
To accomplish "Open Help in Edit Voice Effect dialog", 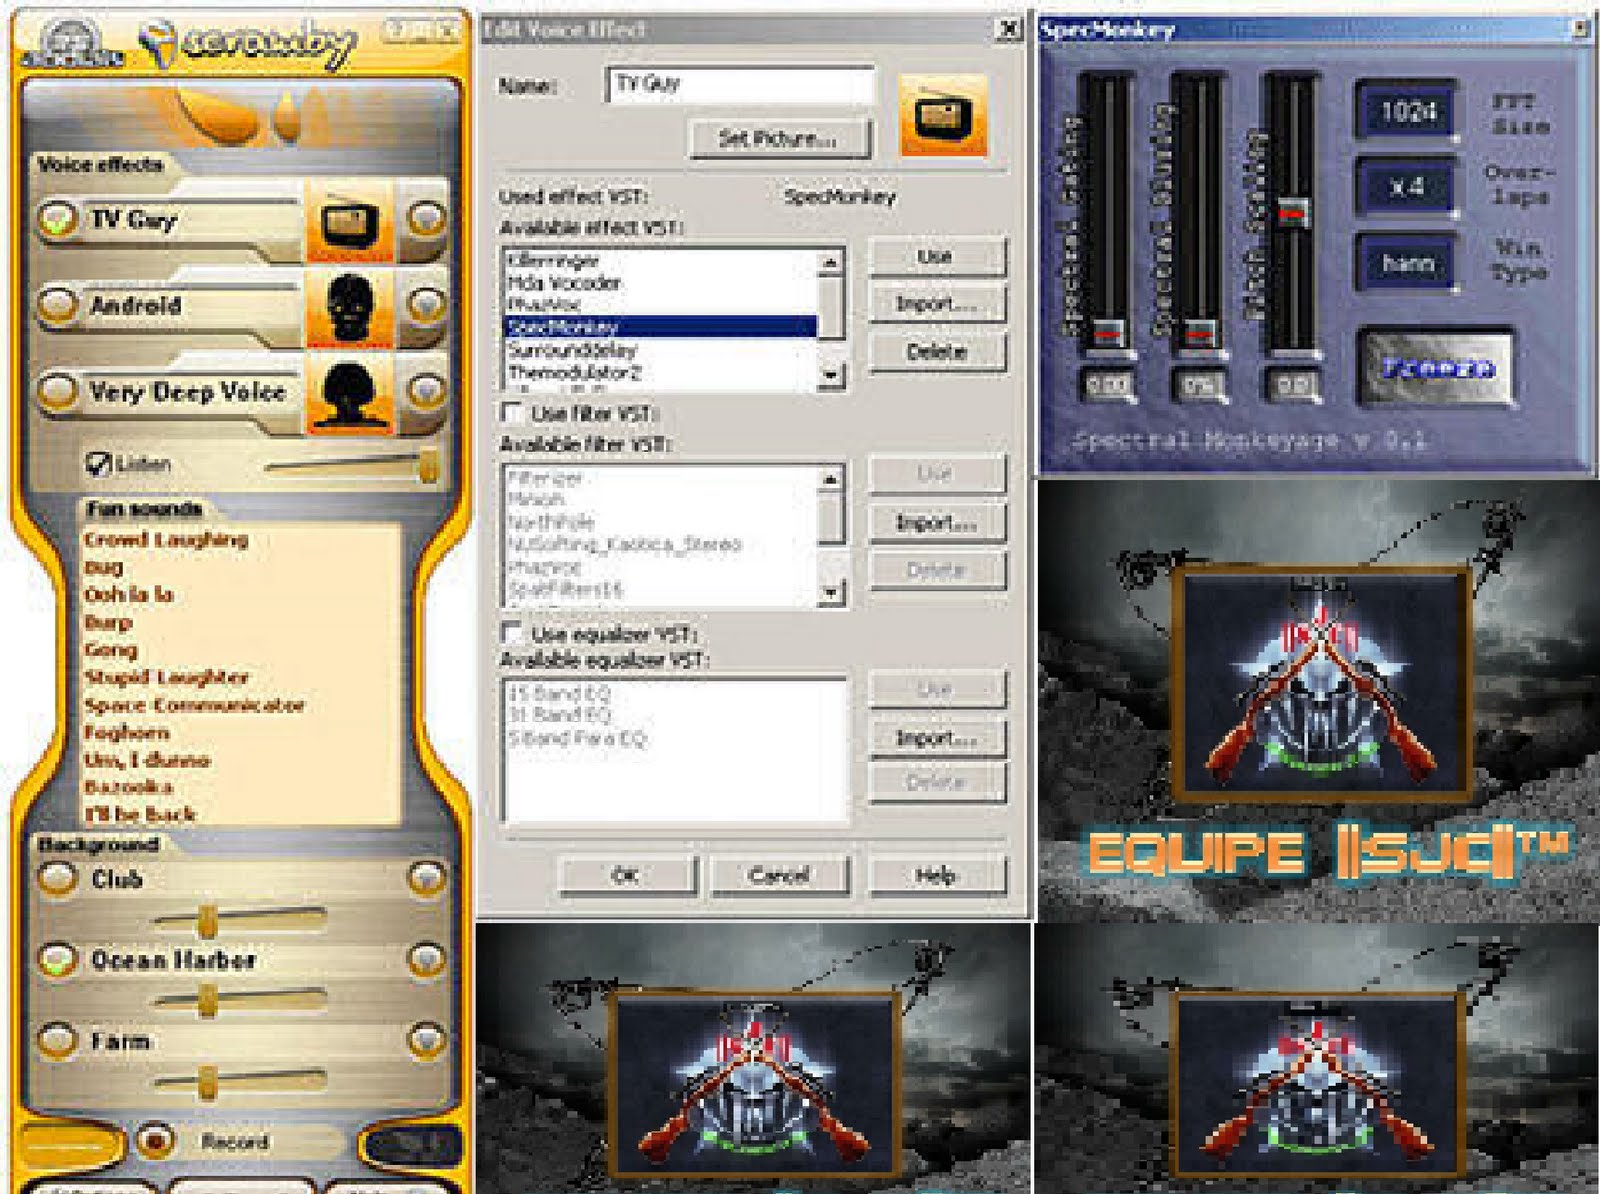I will [936, 875].
